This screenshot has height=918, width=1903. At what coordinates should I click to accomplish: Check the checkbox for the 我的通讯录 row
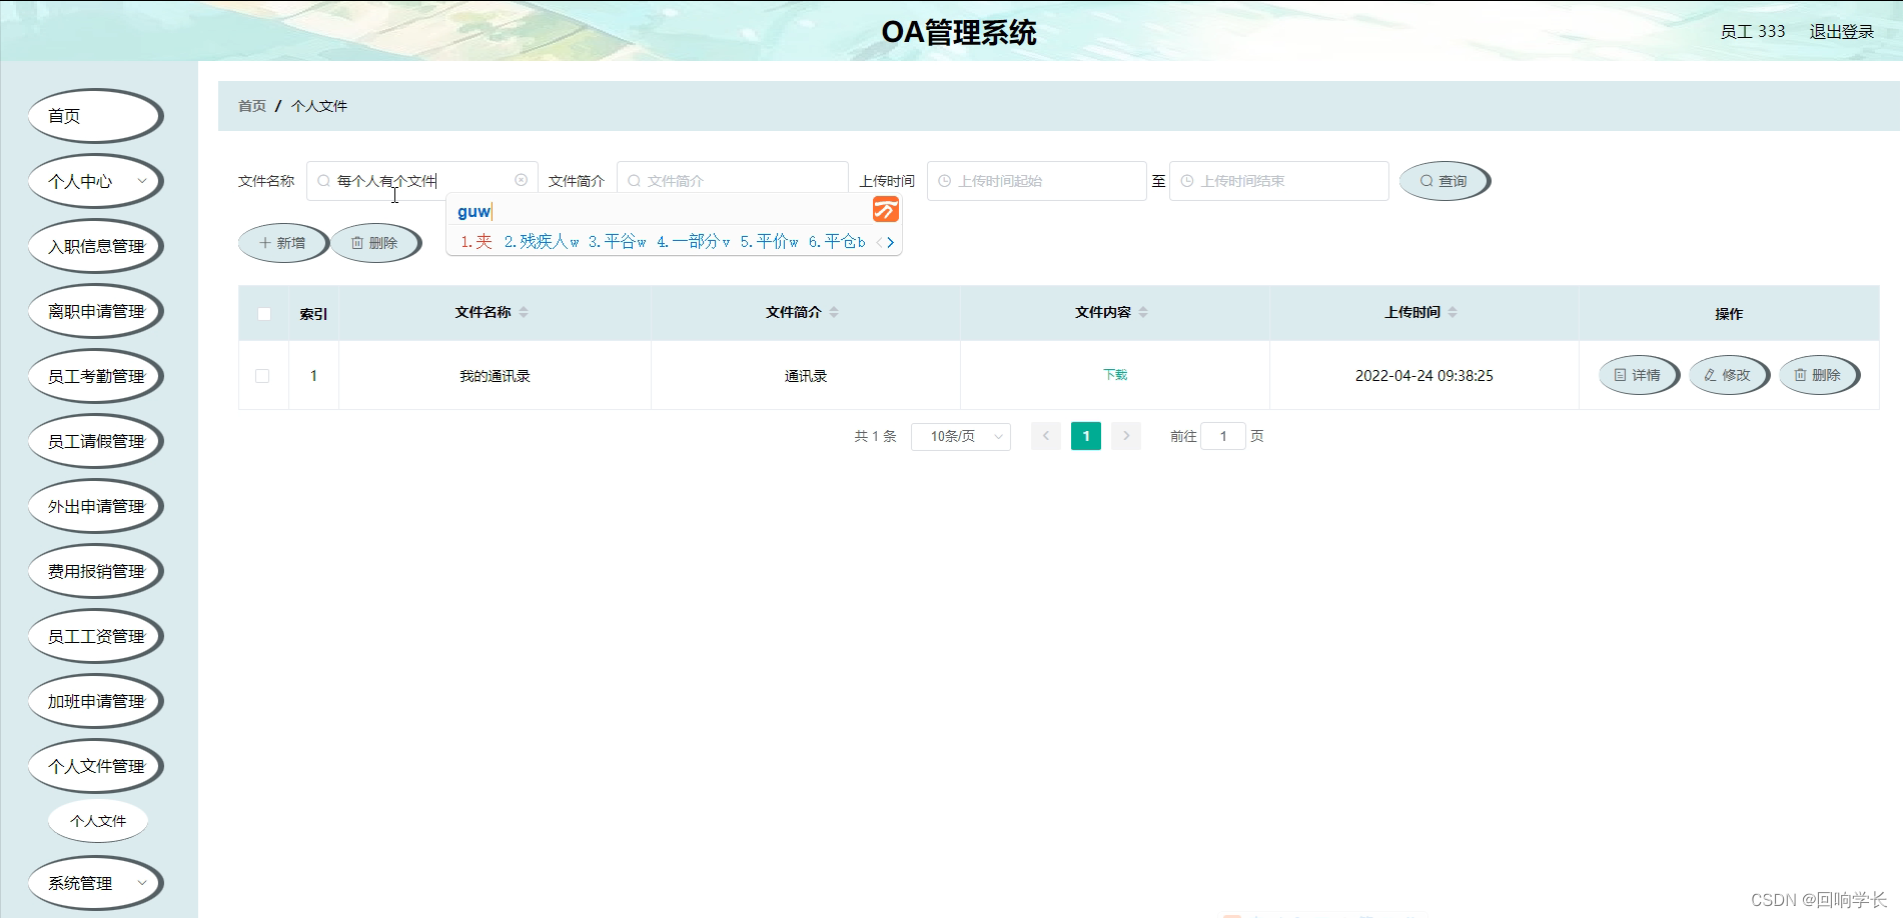pos(263,376)
